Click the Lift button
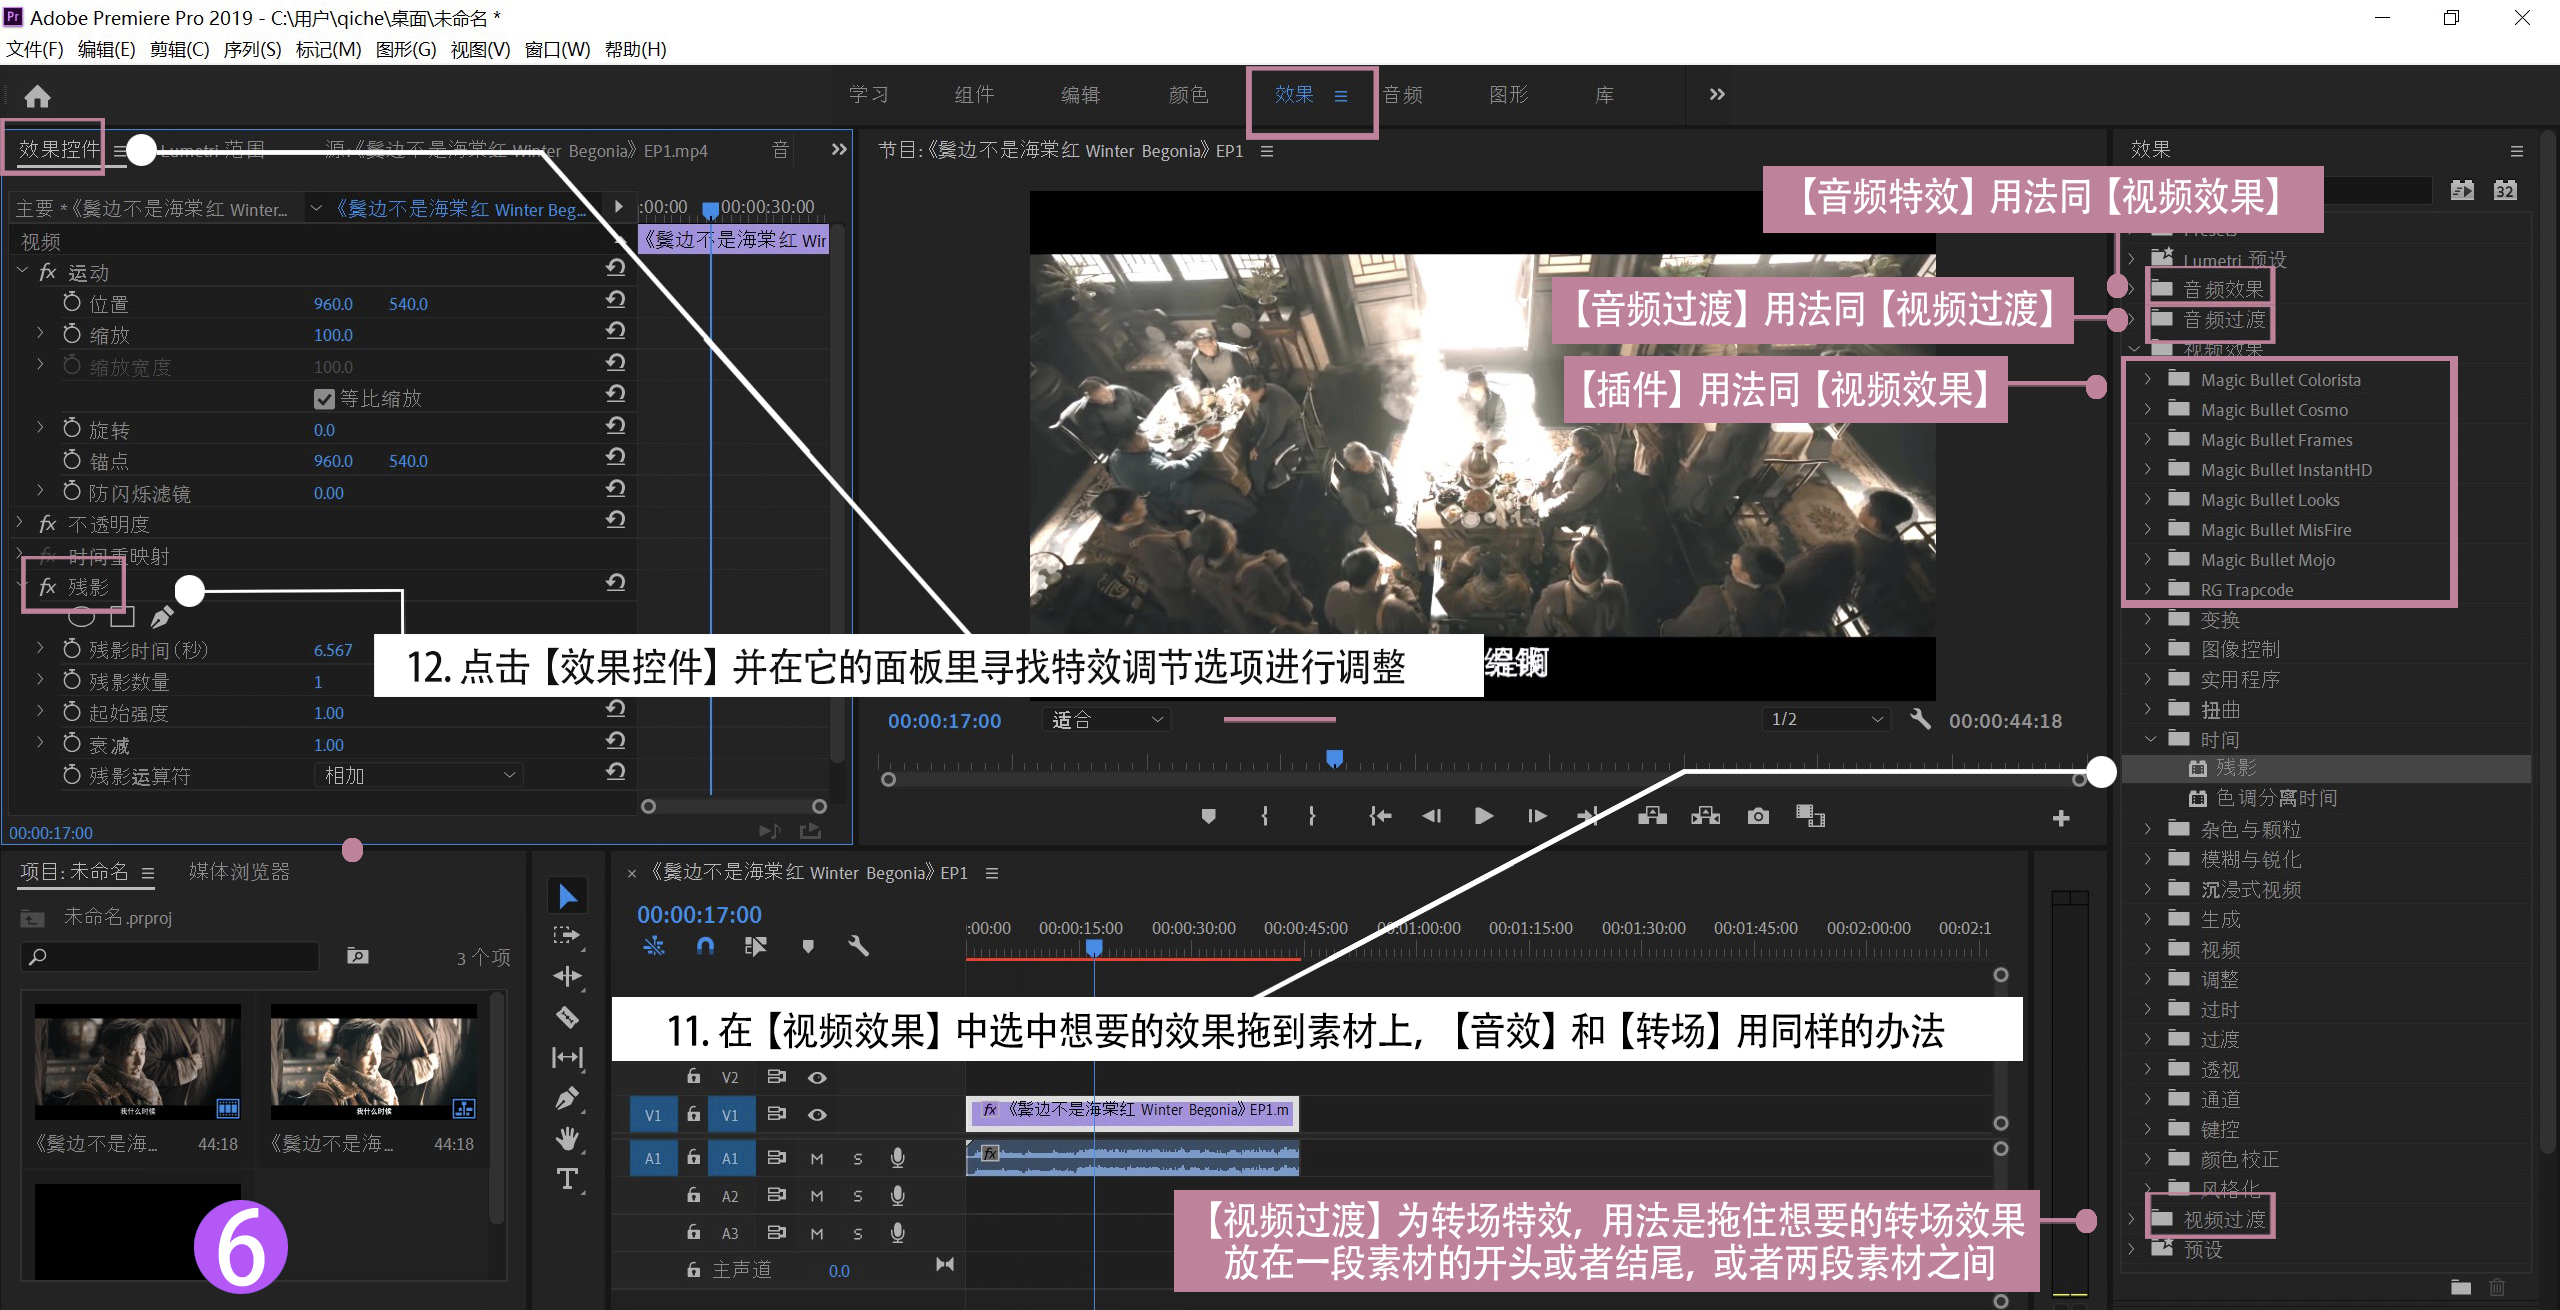Viewport: 2560px width, 1310px height. pos(1652,817)
